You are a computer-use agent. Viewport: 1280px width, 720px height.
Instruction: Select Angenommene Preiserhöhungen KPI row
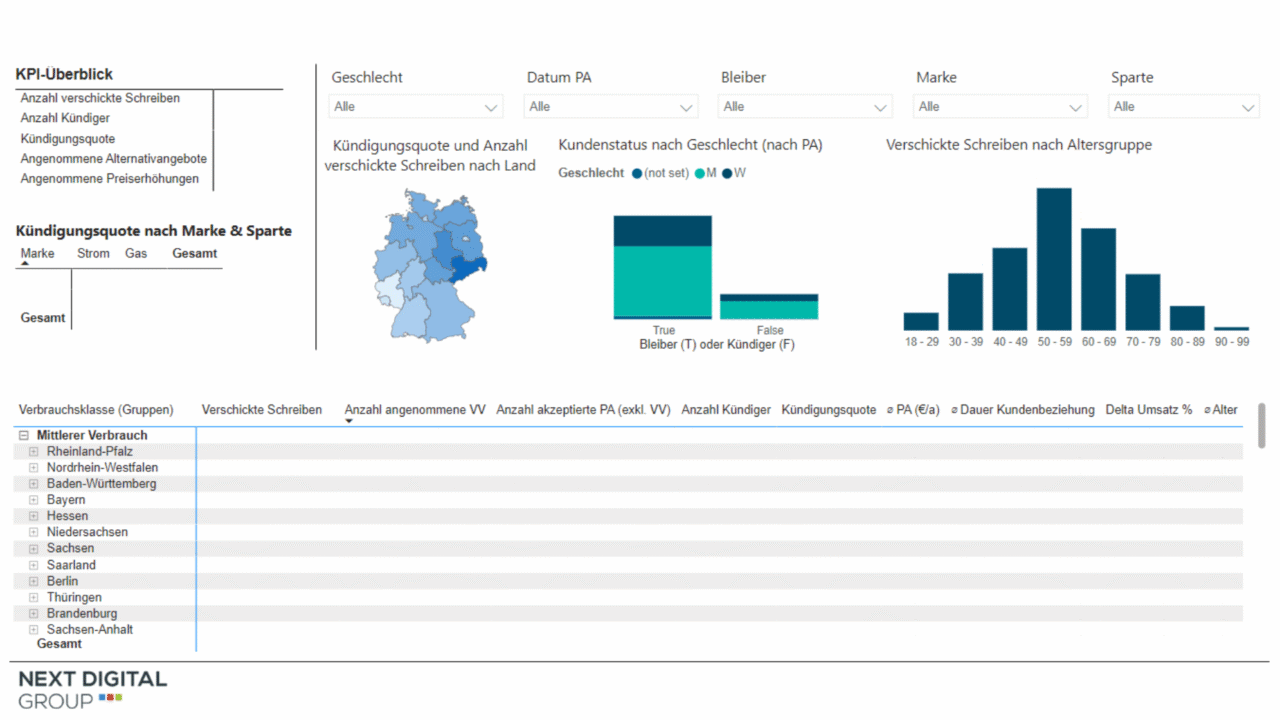click(110, 179)
